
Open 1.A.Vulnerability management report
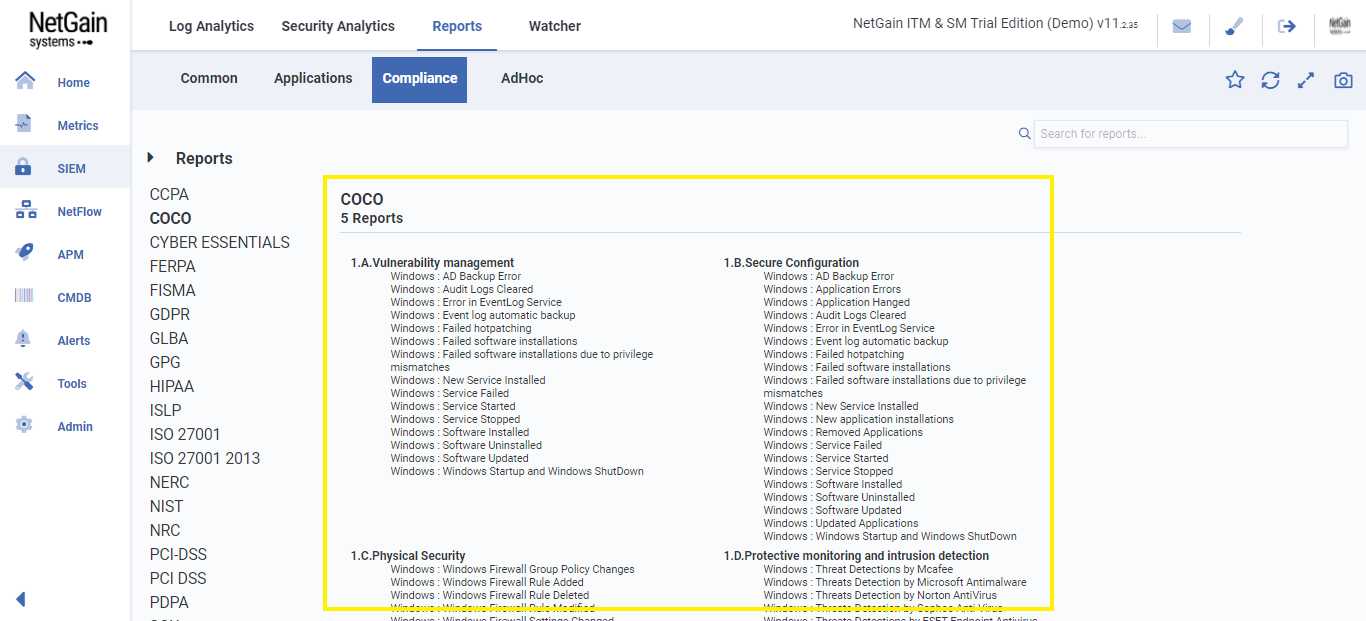(432, 263)
